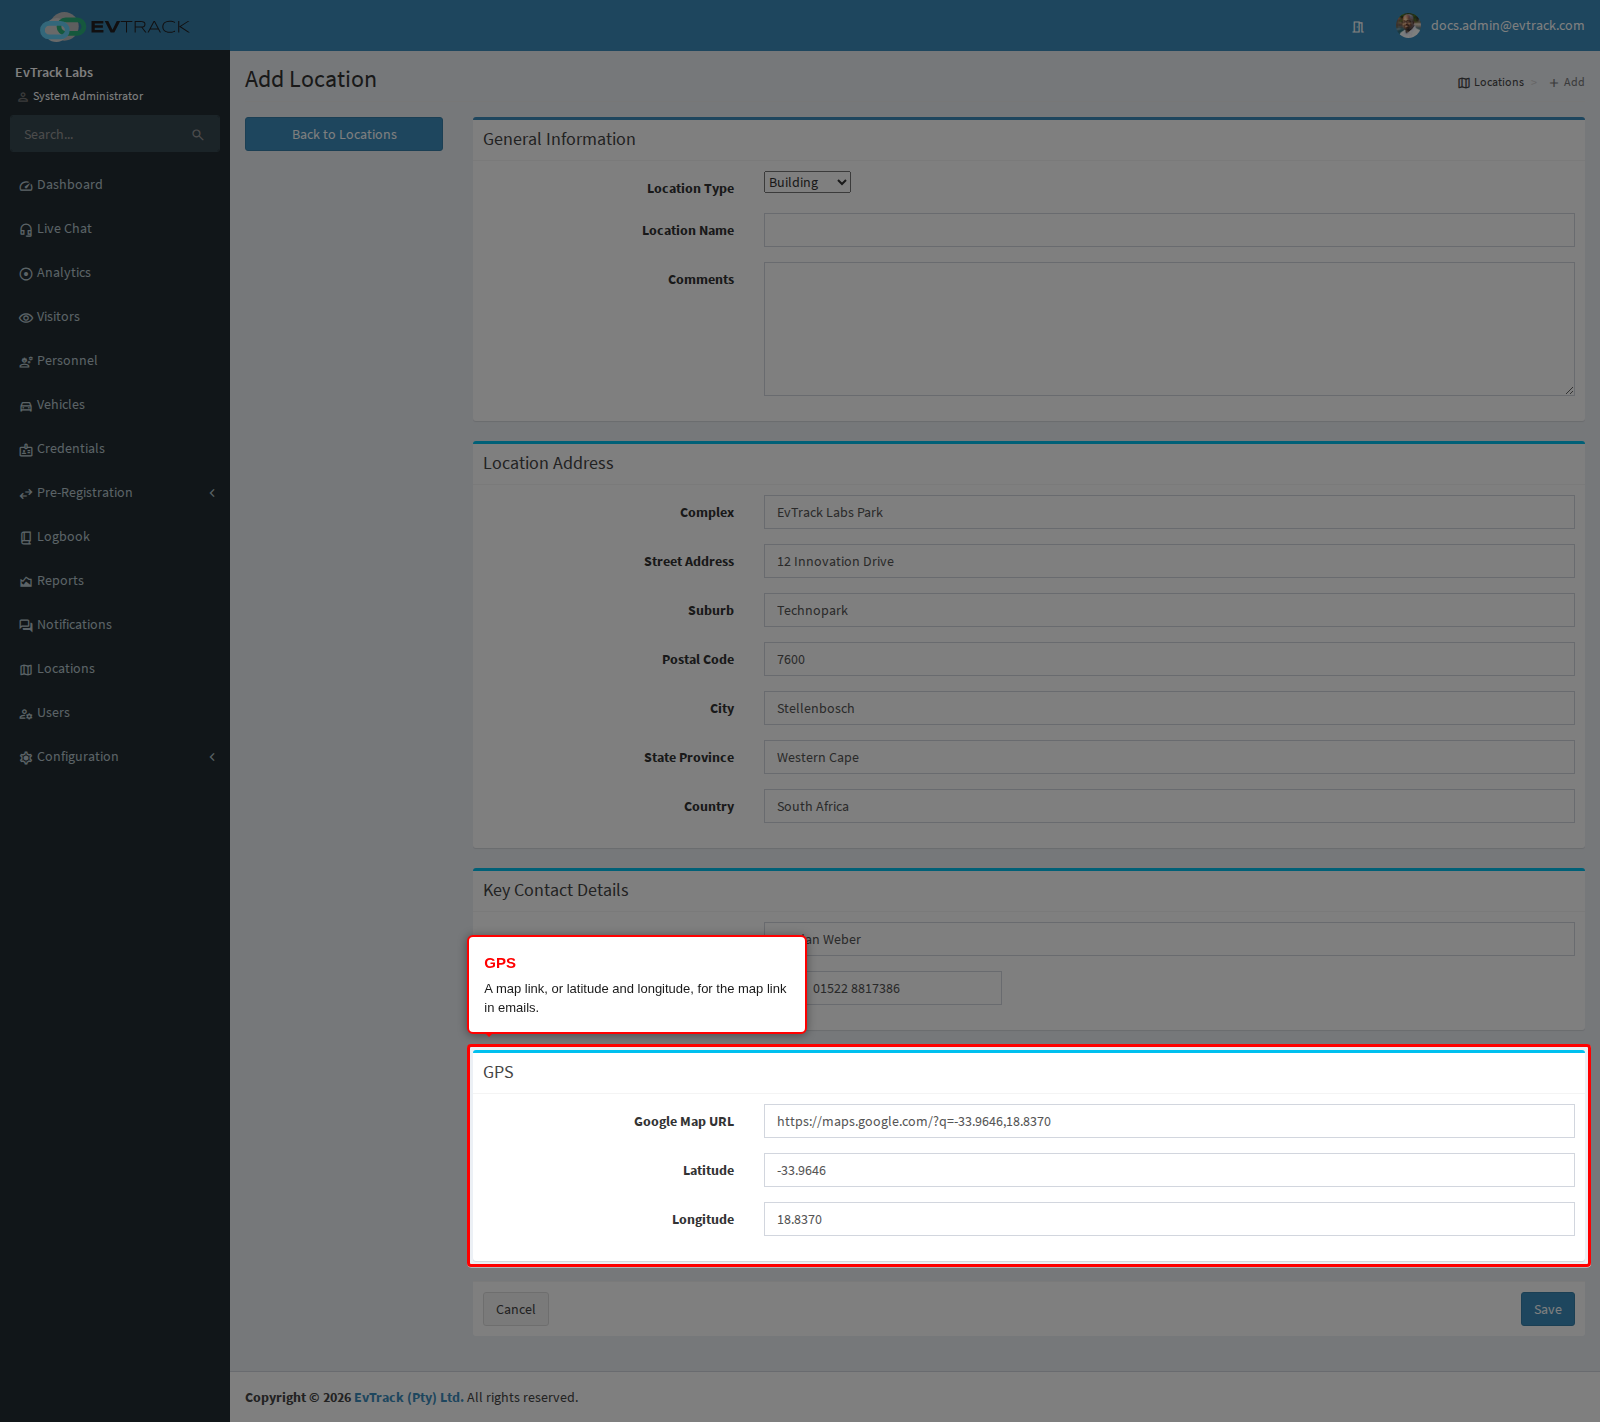Click the Save button

pos(1547,1309)
